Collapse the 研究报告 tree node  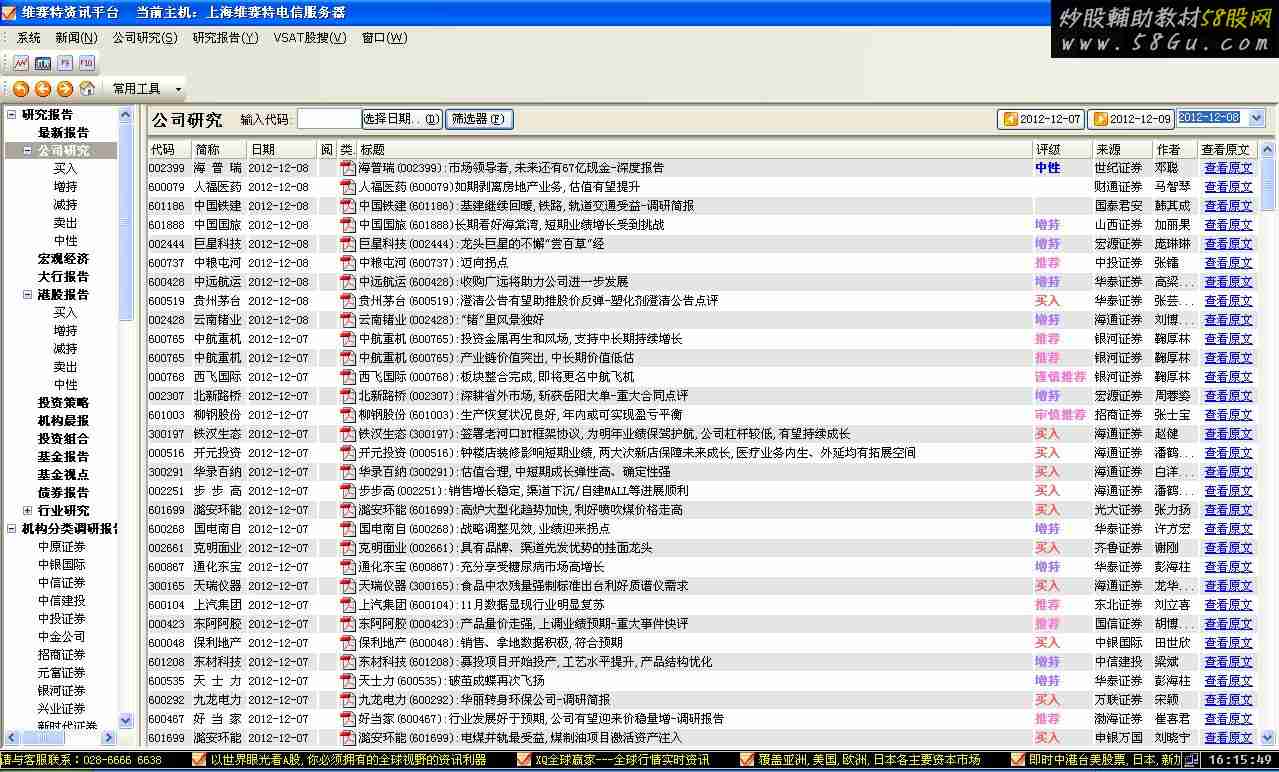point(12,115)
